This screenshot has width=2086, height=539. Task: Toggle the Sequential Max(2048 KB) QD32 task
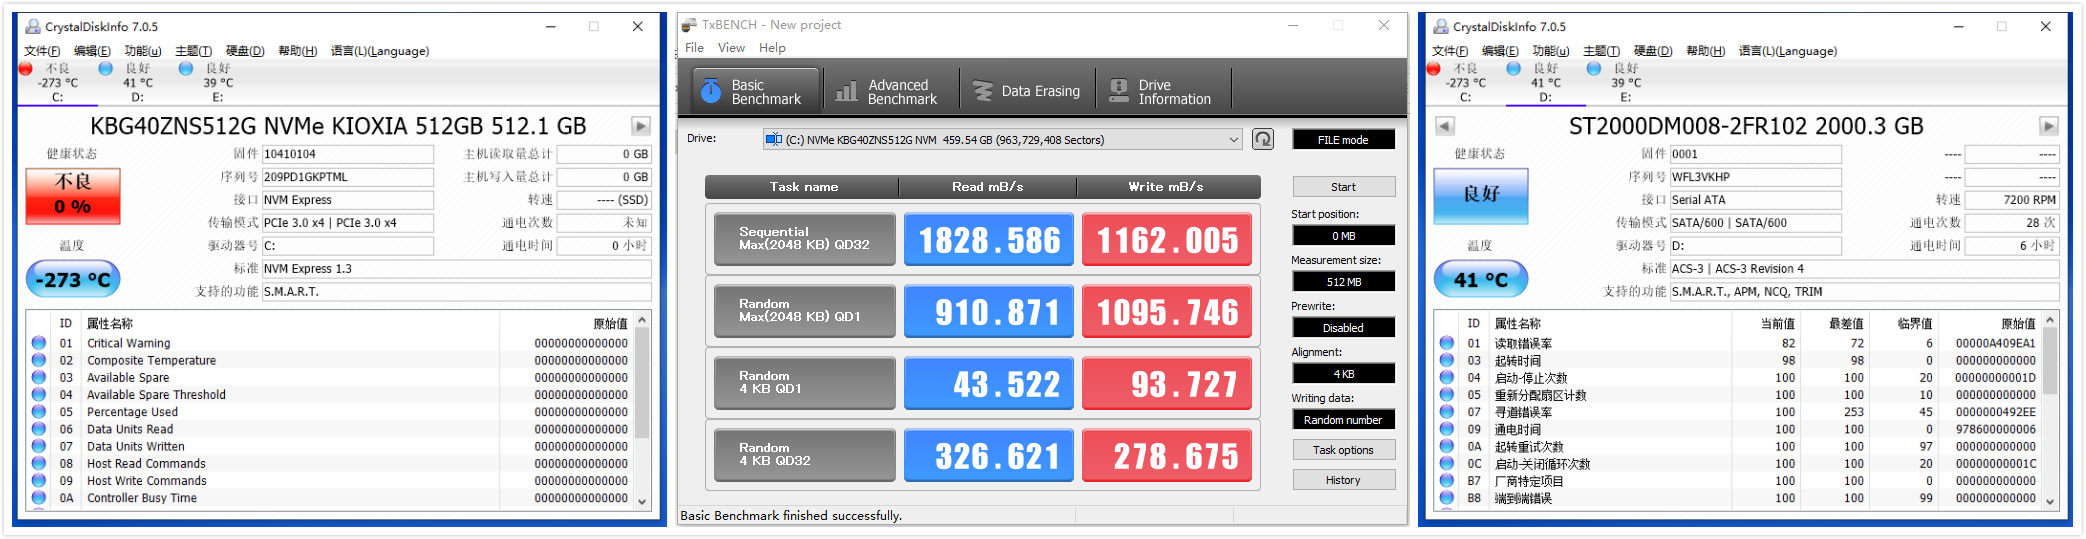click(804, 239)
